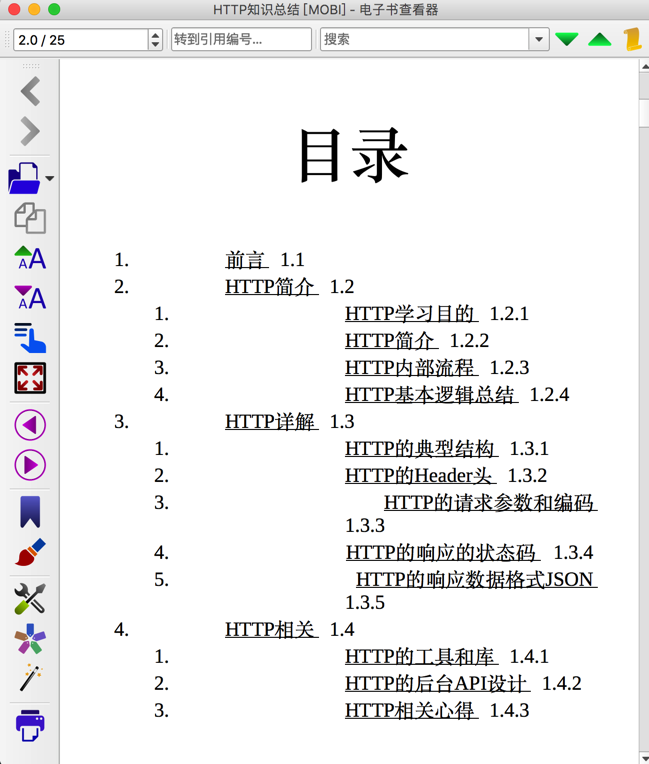Click the search text field
The width and height of the screenshot is (649, 764).
click(x=424, y=39)
